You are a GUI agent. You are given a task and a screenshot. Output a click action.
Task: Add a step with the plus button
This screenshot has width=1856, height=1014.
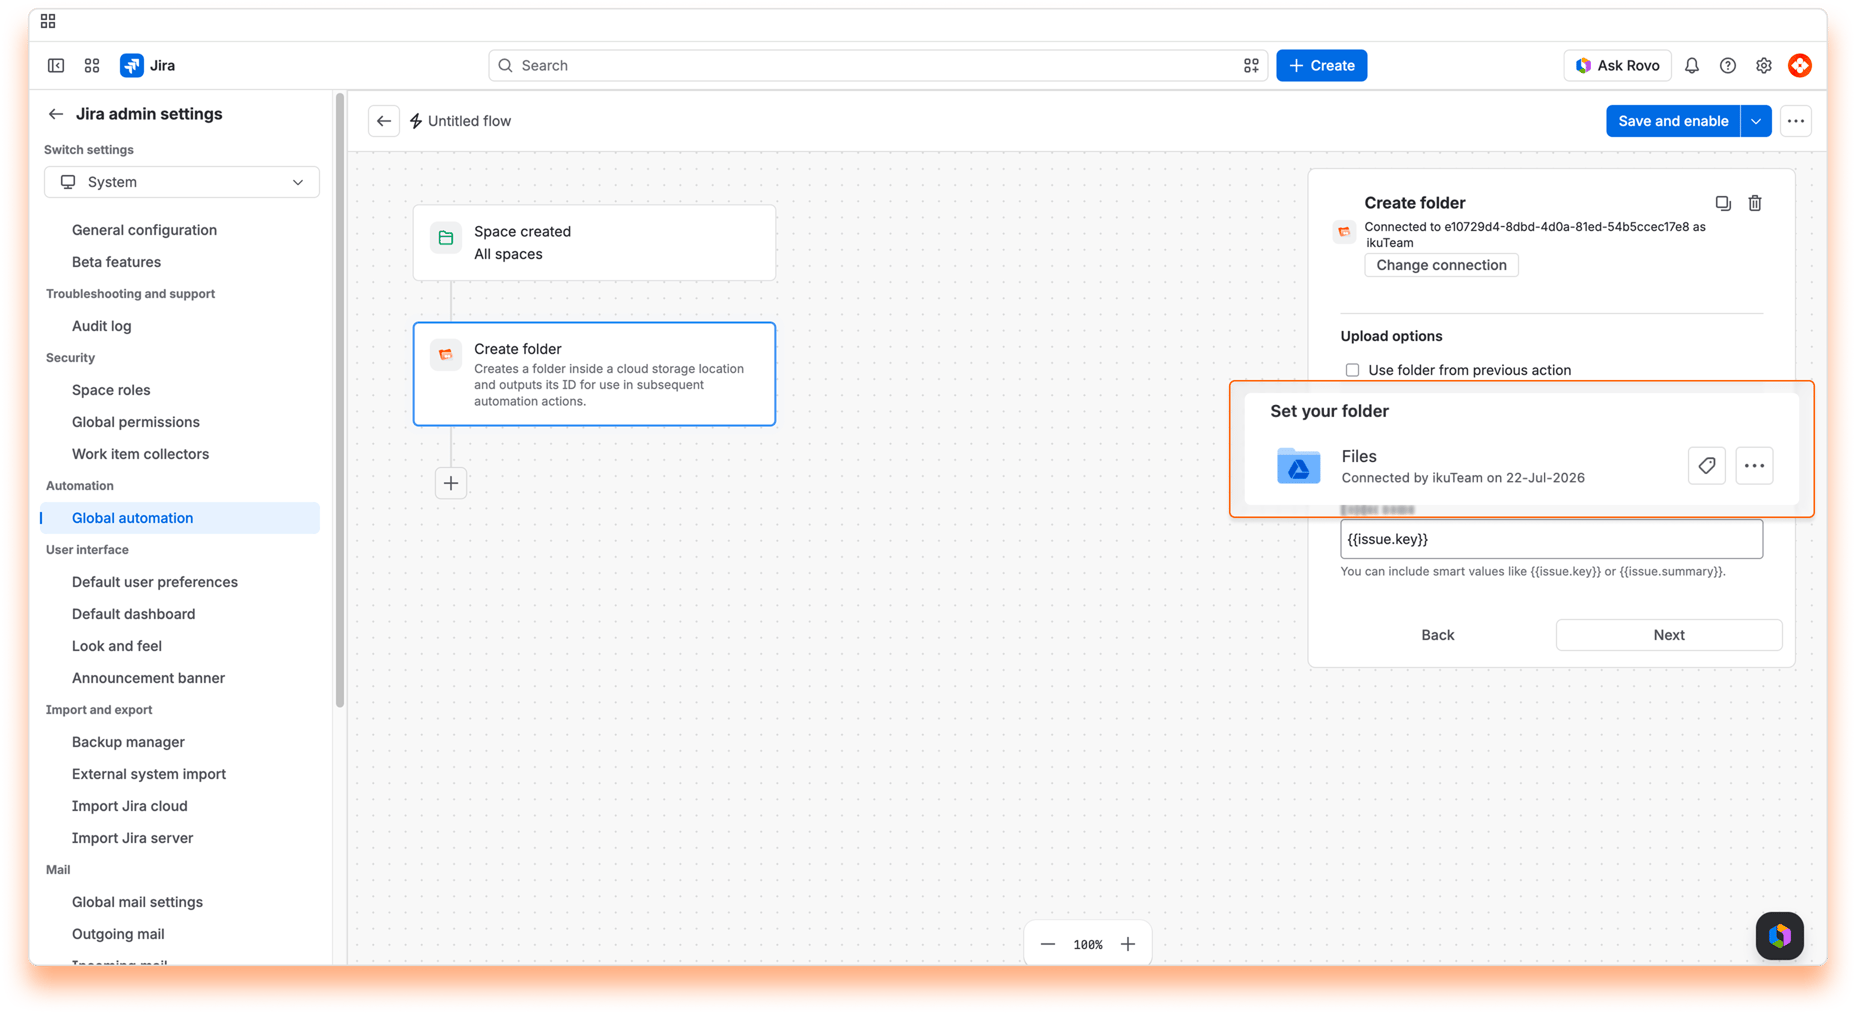pyautogui.click(x=451, y=483)
